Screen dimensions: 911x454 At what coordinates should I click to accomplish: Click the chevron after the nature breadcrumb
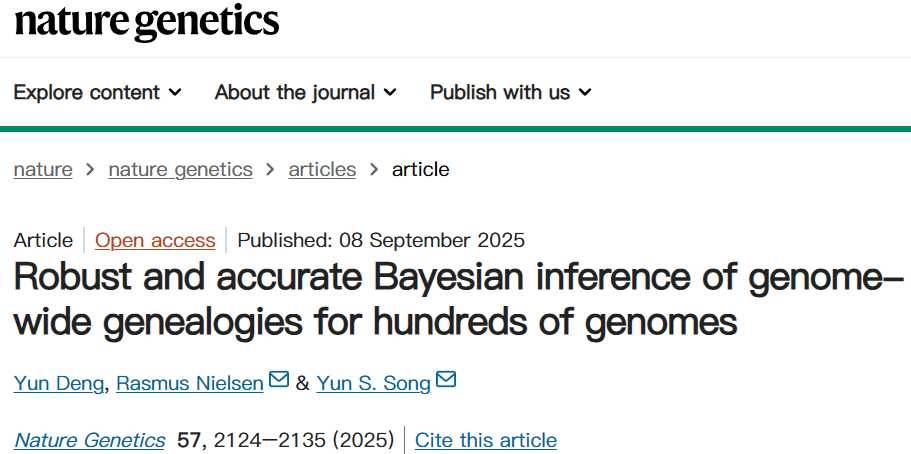90,170
